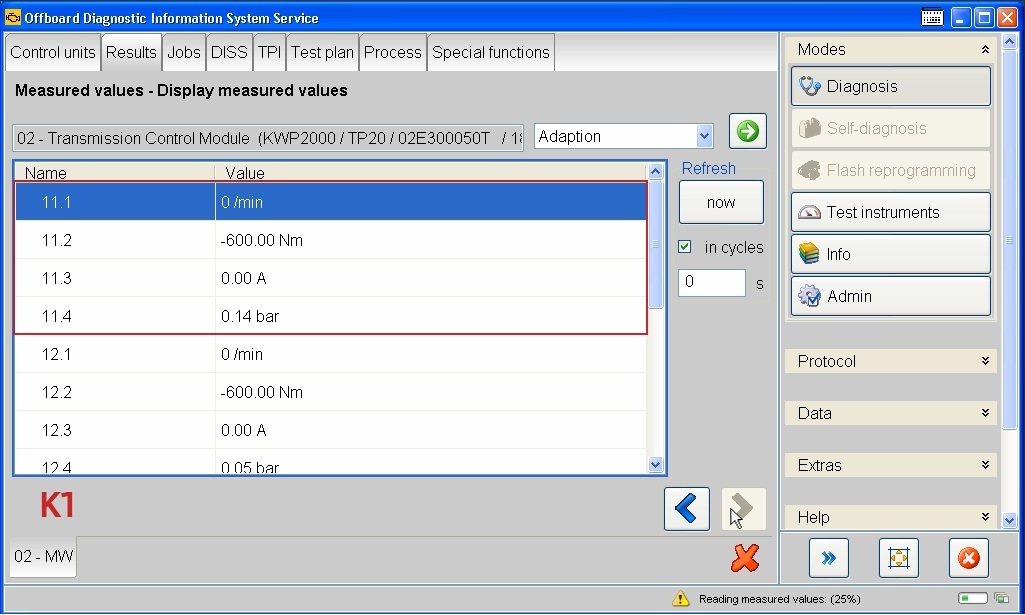Open the Special functions tab
Screen dimensions: 1025x615
(x=490, y=52)
